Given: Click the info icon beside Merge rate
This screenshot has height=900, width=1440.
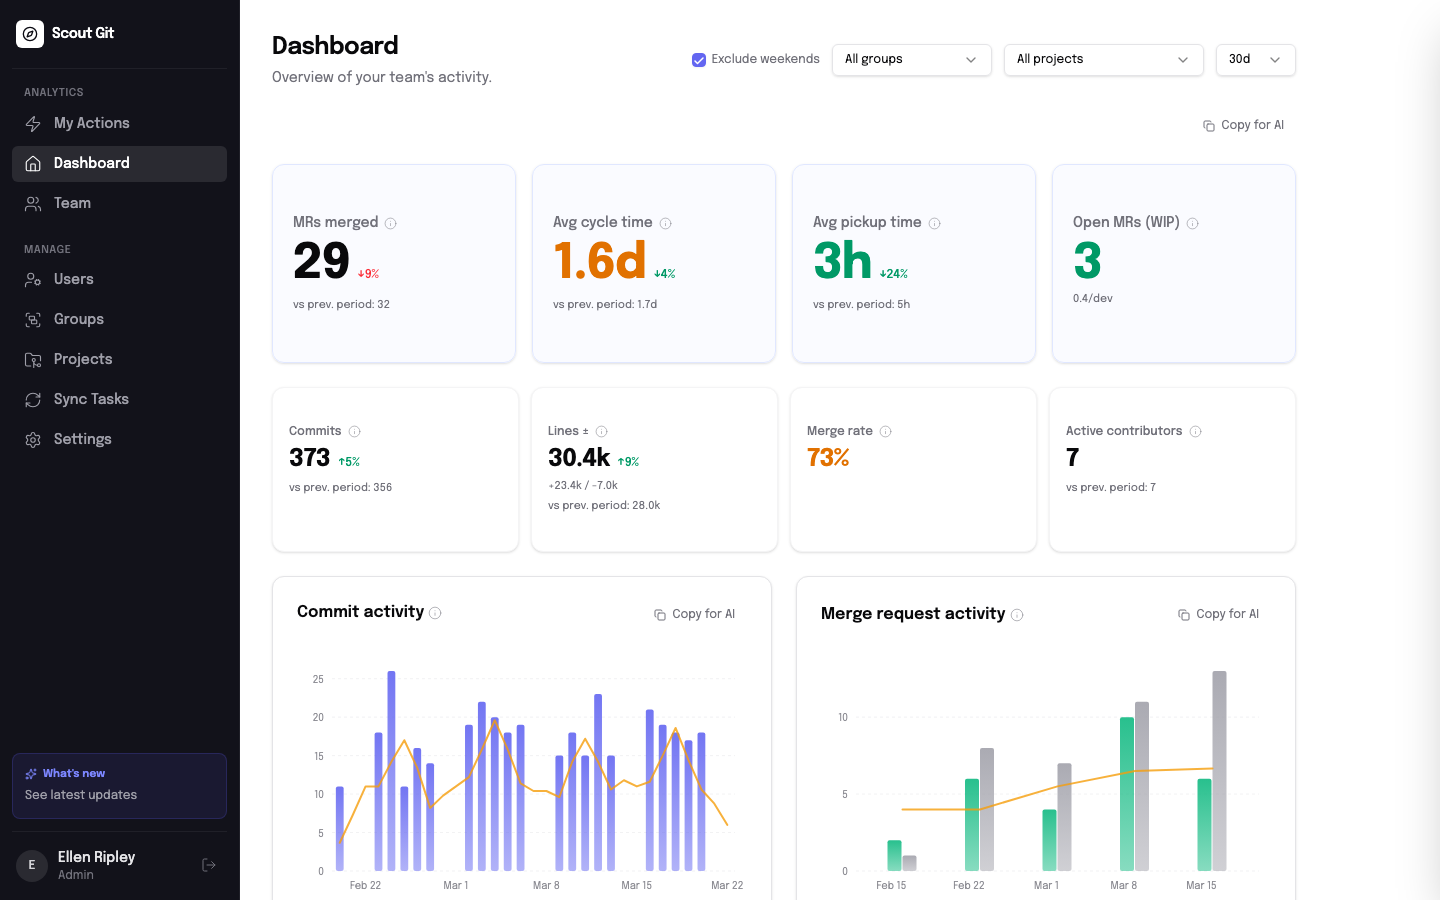Looking at the screenshot, I should [x=885, y=431].
